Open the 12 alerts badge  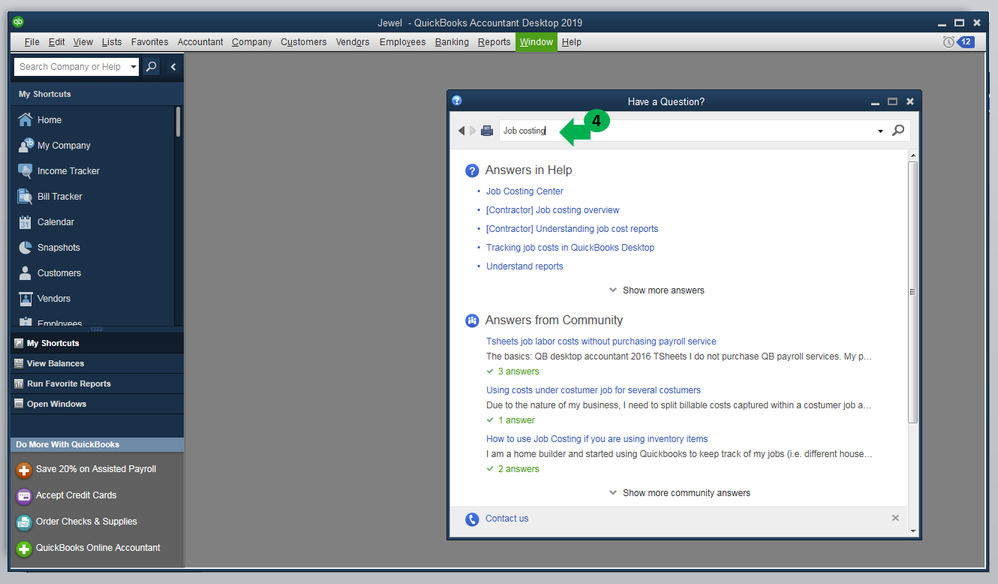pyautogui.click(x=966, y=42)
